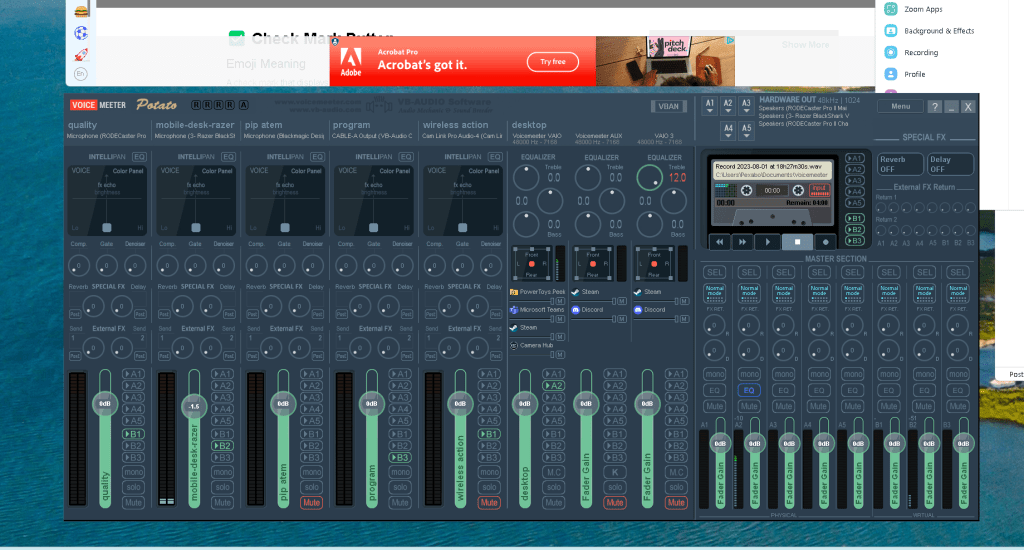This screenshot has height=550, width=1024.
Task: Click the Discord icon in VAIO 3 strip
Action: pos(638,310)
